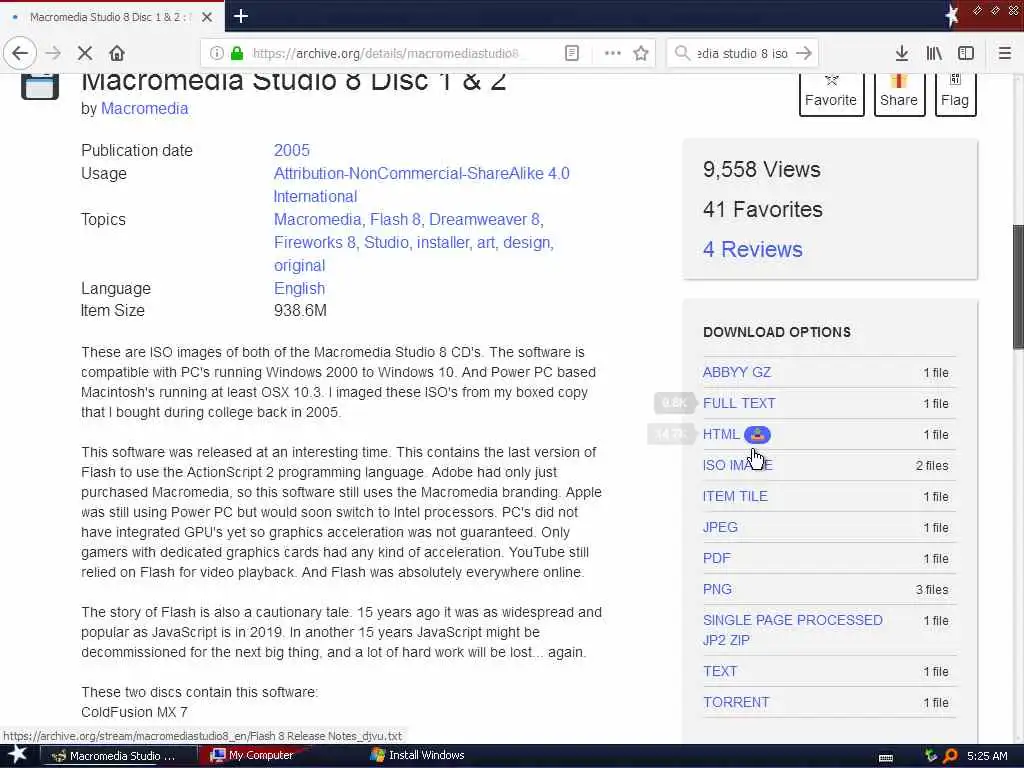The height and width of the screenshot is (768, 1024).
Task: Click the blue download badge next to HTML
Action: point(758,434)
